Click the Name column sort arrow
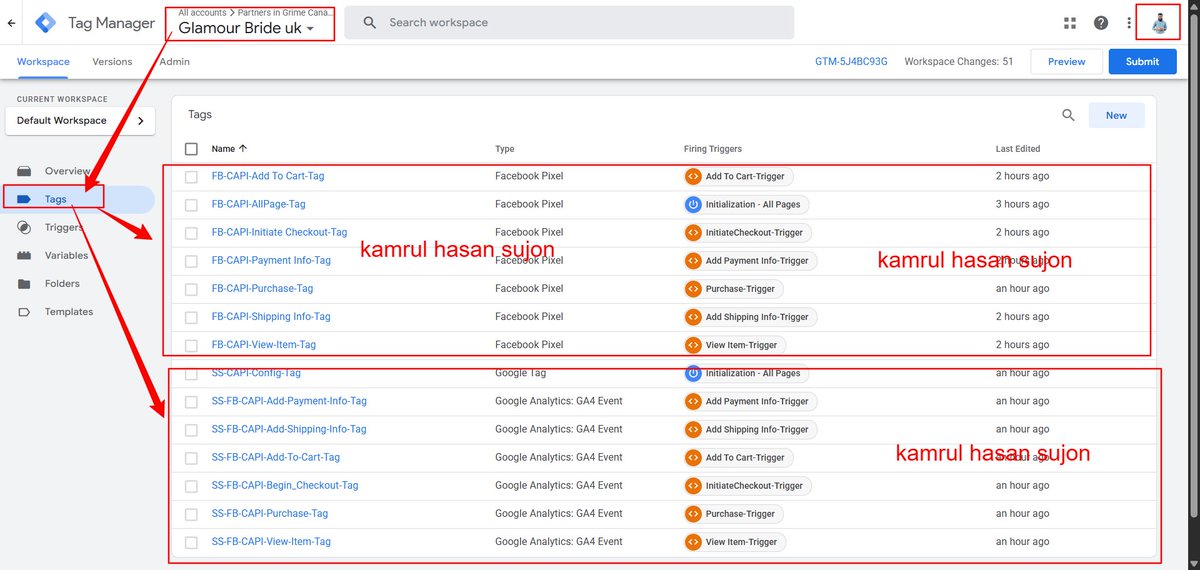This screenshot has width=1200, height=570. tap(243, 149)
